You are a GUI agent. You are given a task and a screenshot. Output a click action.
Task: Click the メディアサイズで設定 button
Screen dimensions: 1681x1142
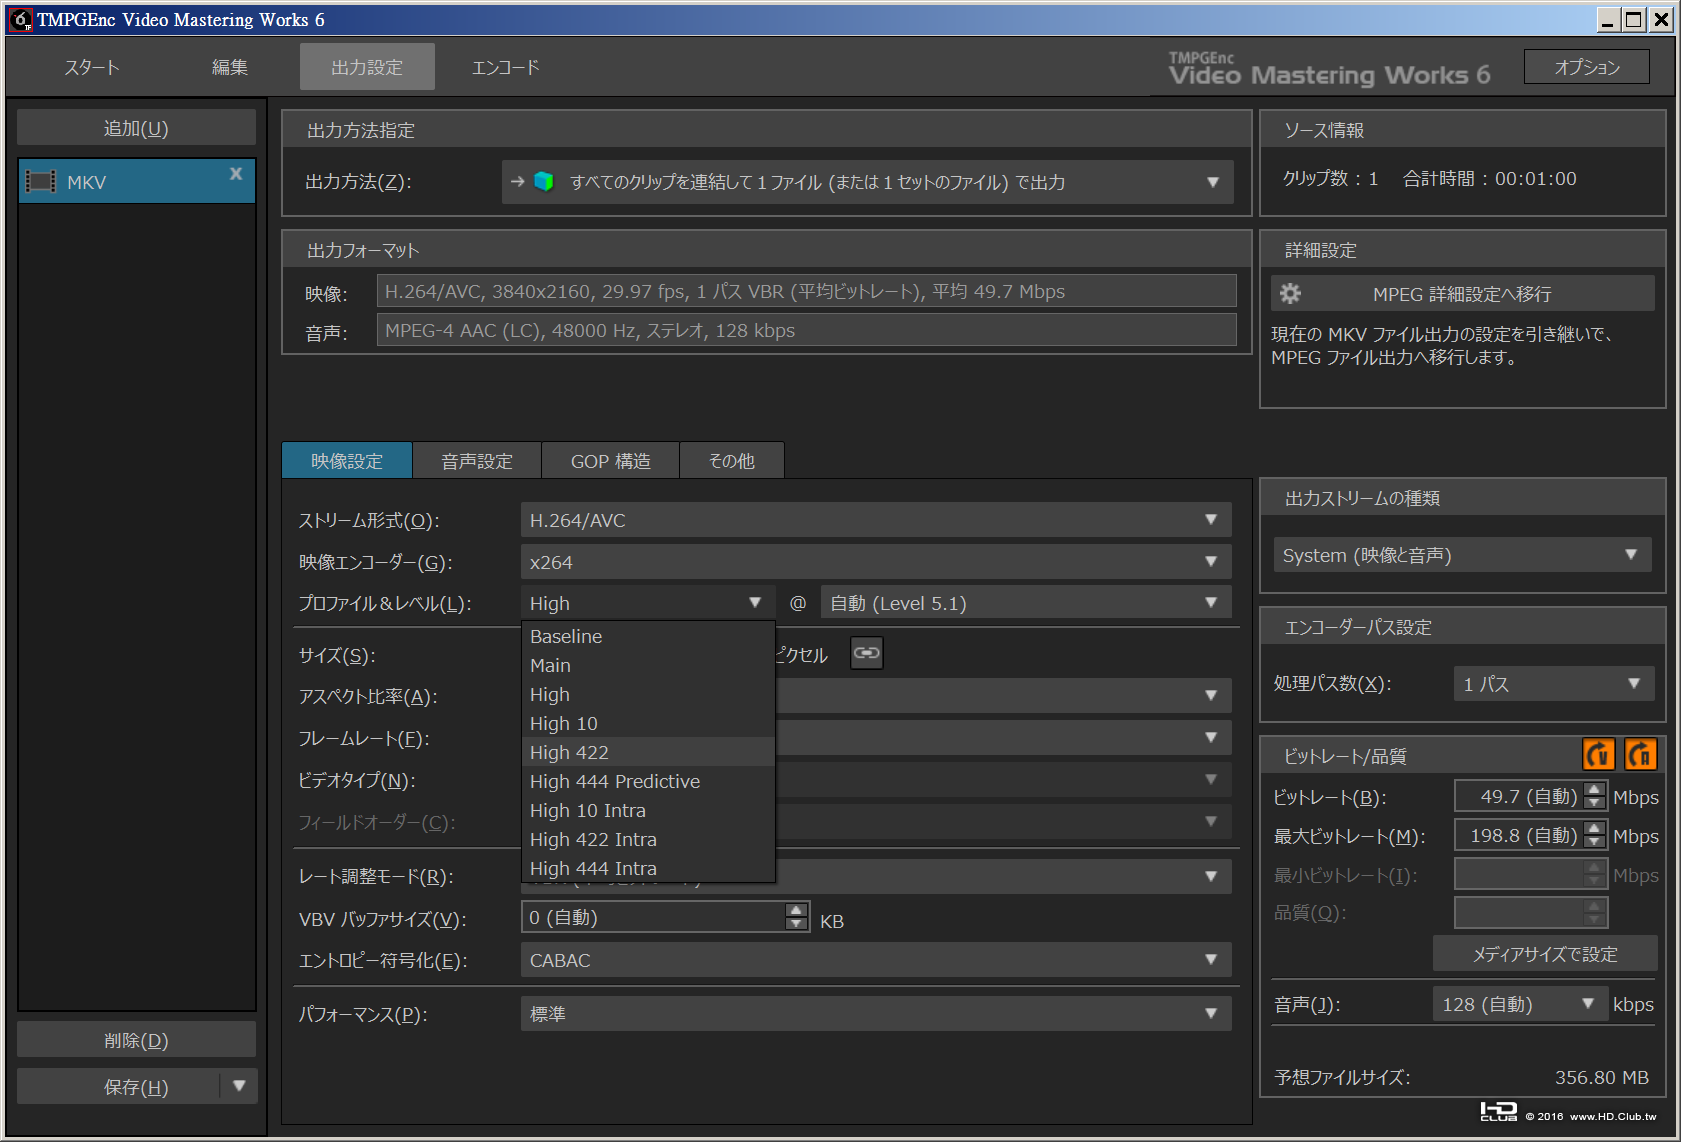tap(1544, 954)
